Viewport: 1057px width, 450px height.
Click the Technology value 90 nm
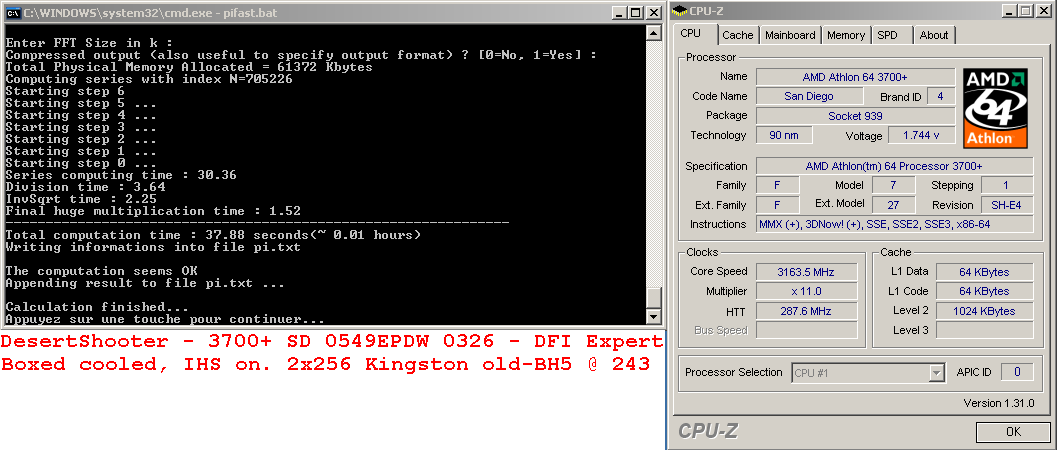[x=784, y=135]
